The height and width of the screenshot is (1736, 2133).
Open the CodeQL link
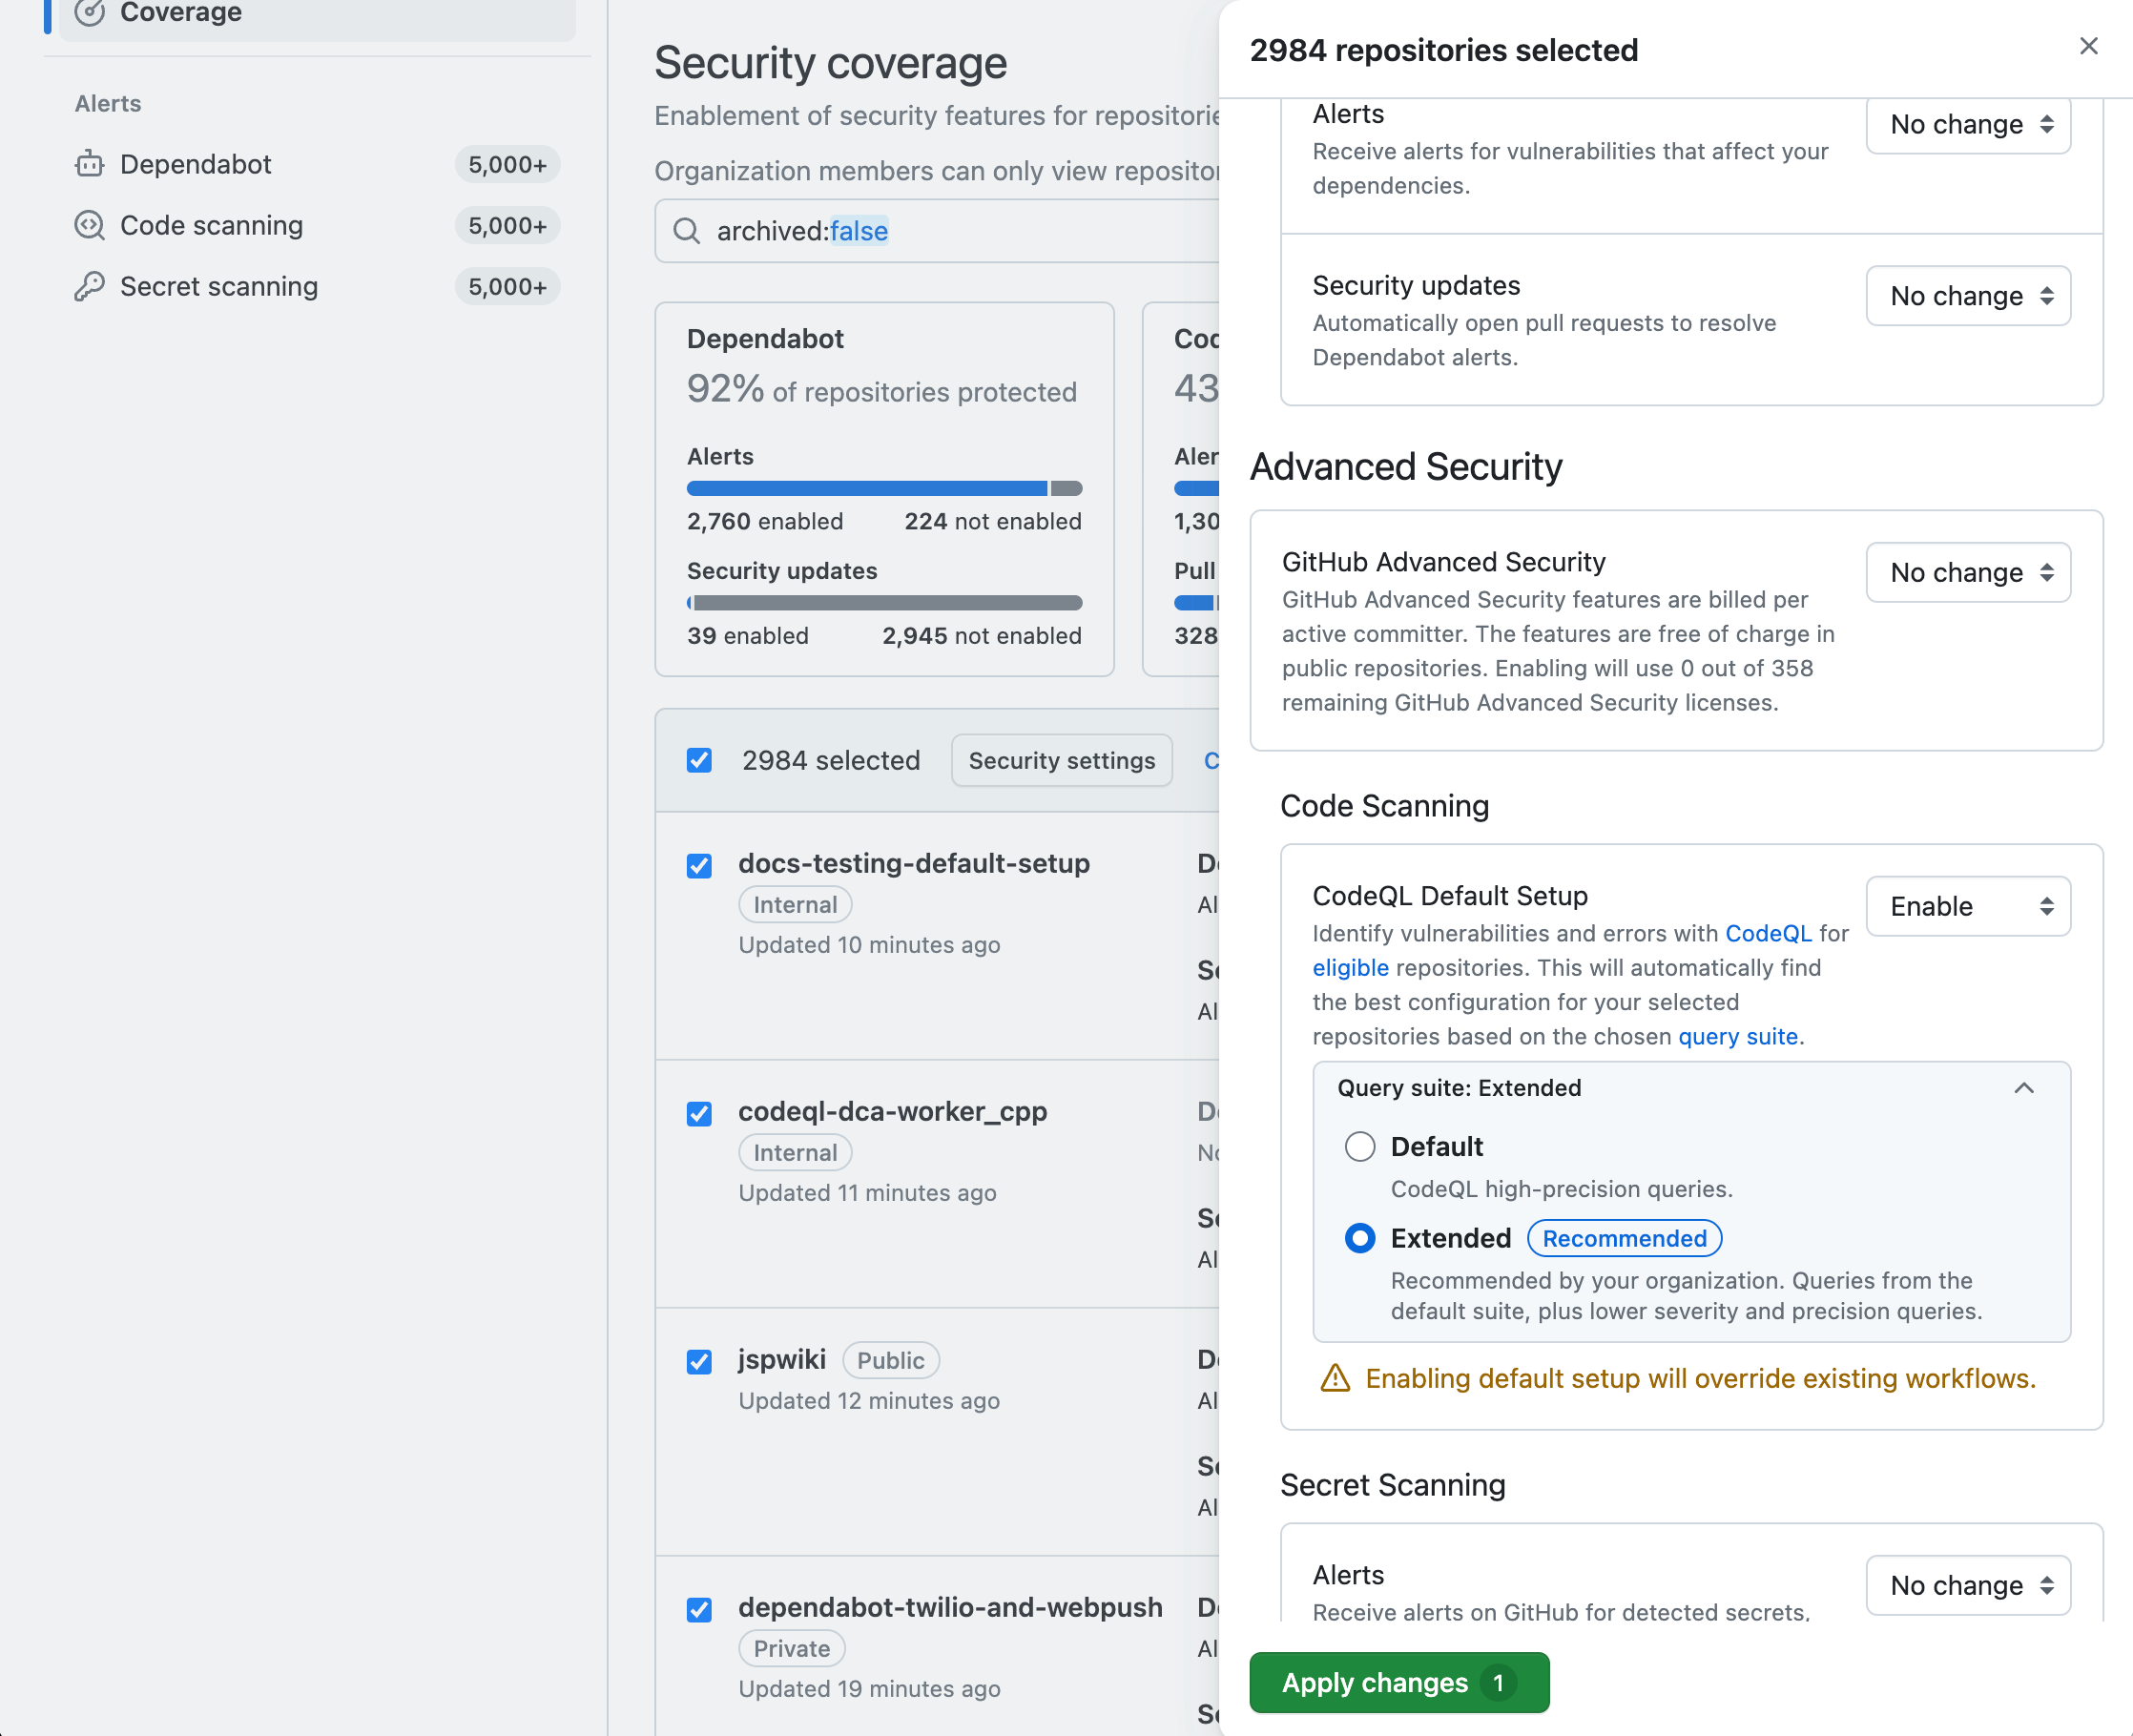coord(1768,933)
